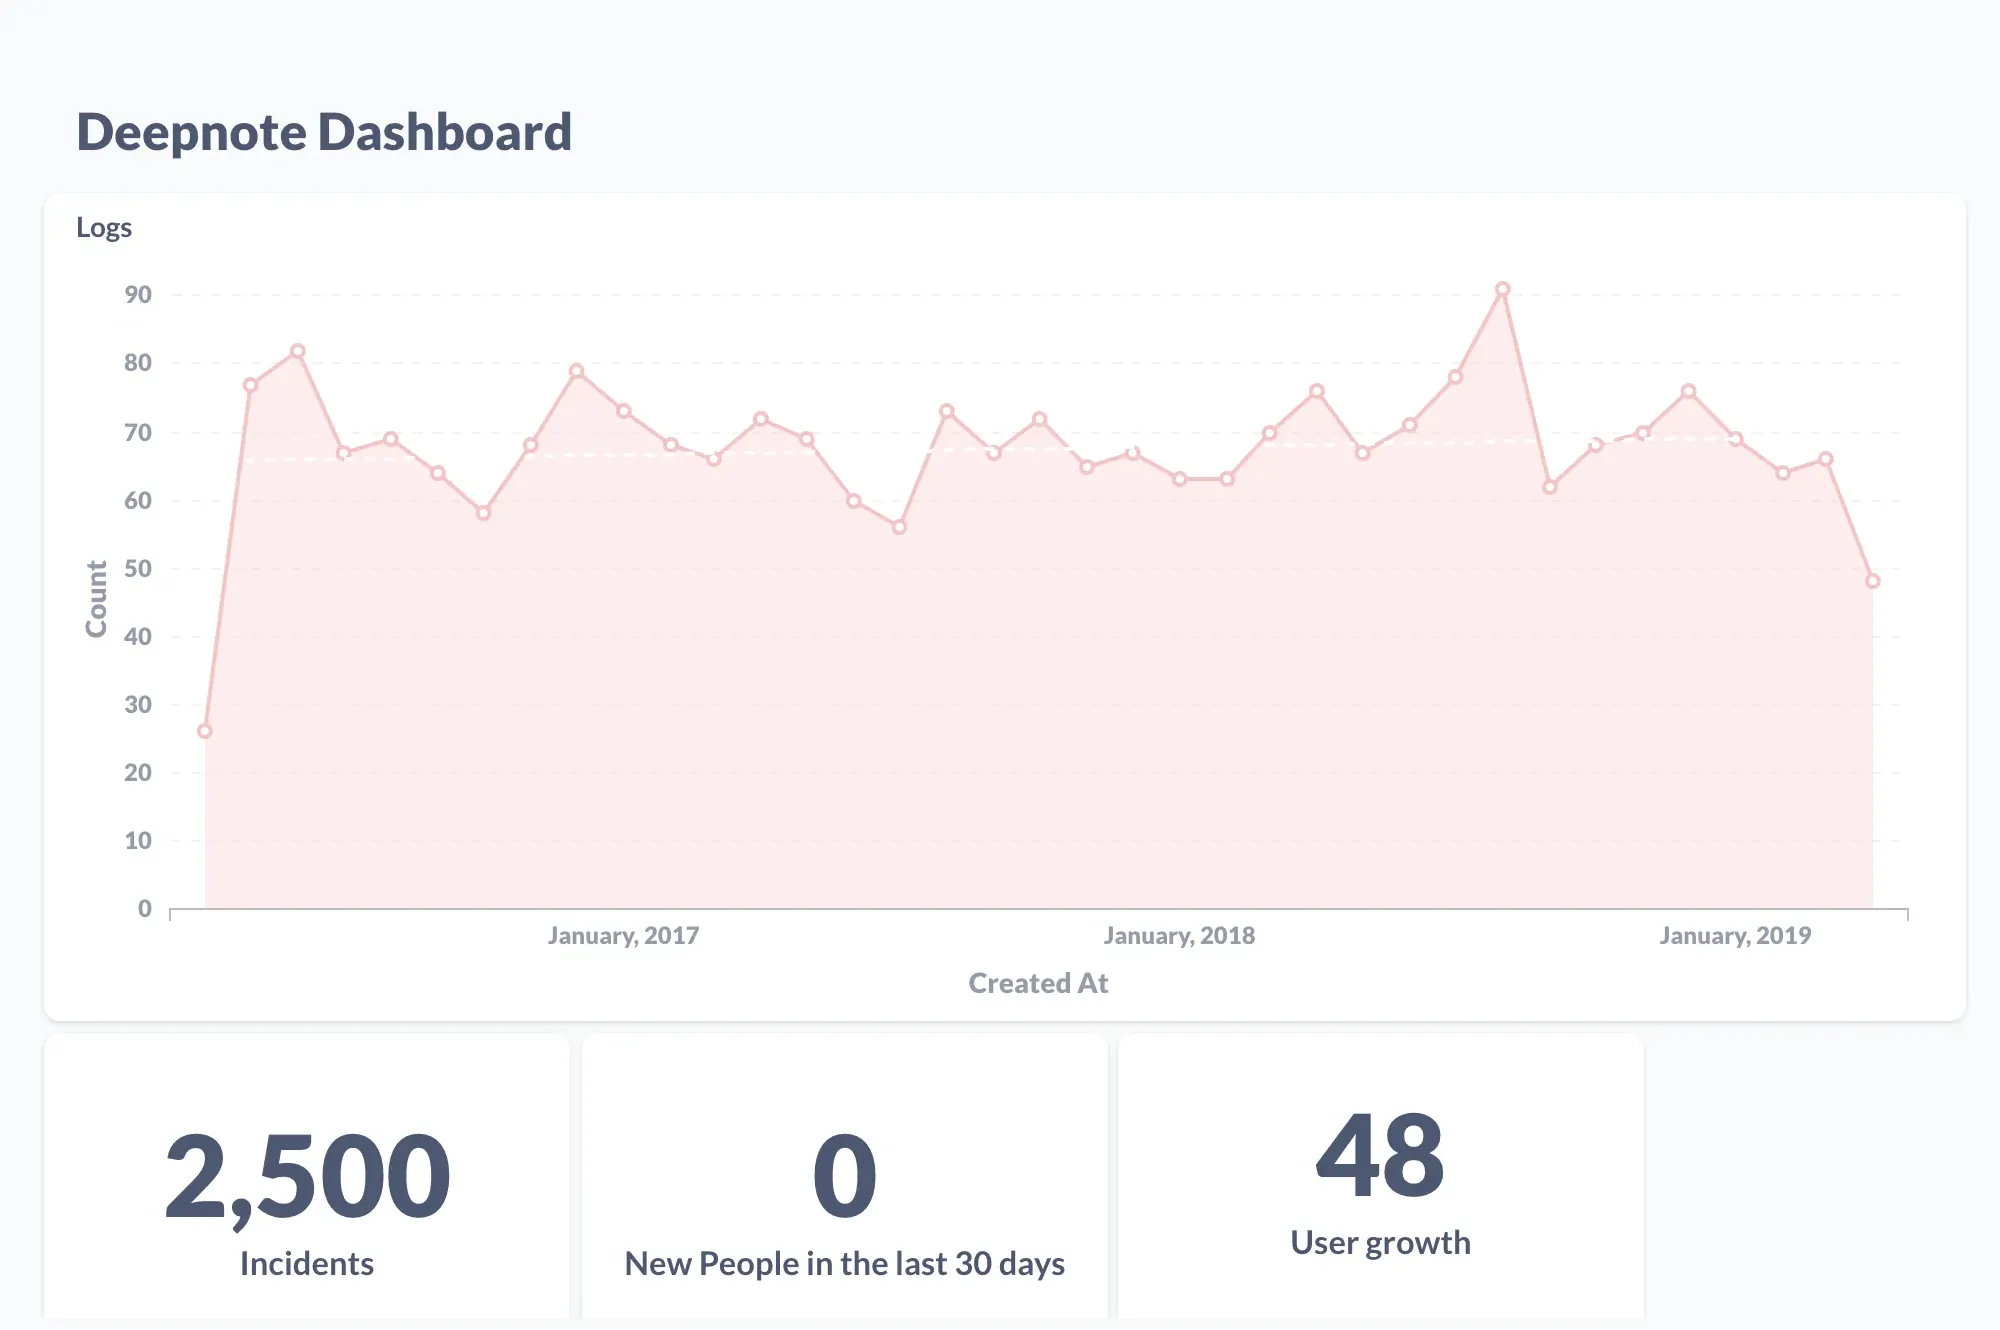Click the Created At axis title
Screen dimensions: 2000x1330
[1038, 983]
